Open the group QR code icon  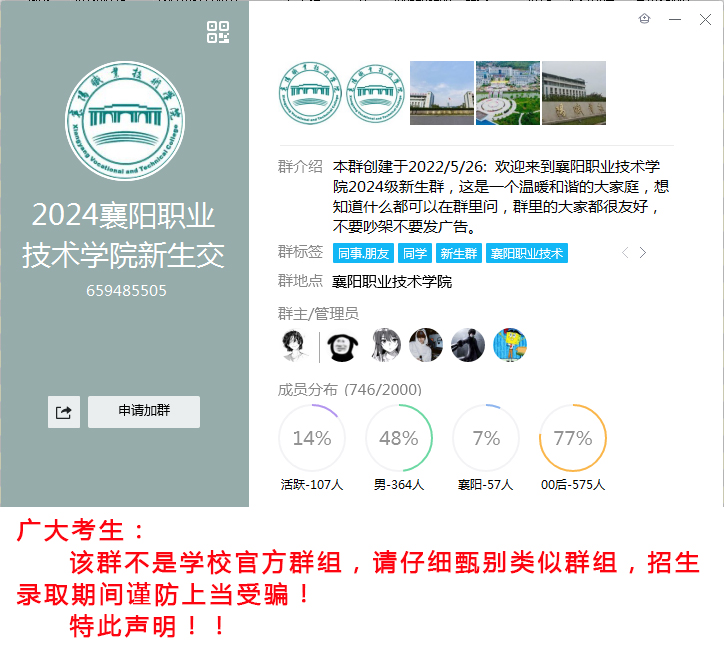coord(218,32)
